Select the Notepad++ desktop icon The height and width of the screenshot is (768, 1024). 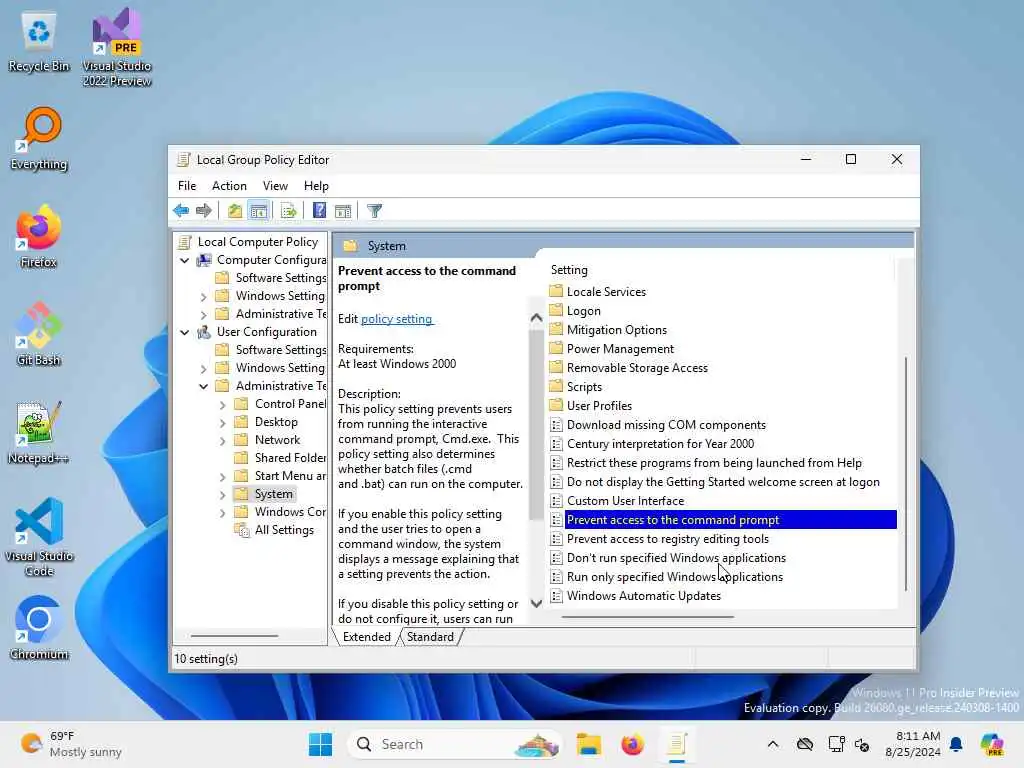(39, 433)
